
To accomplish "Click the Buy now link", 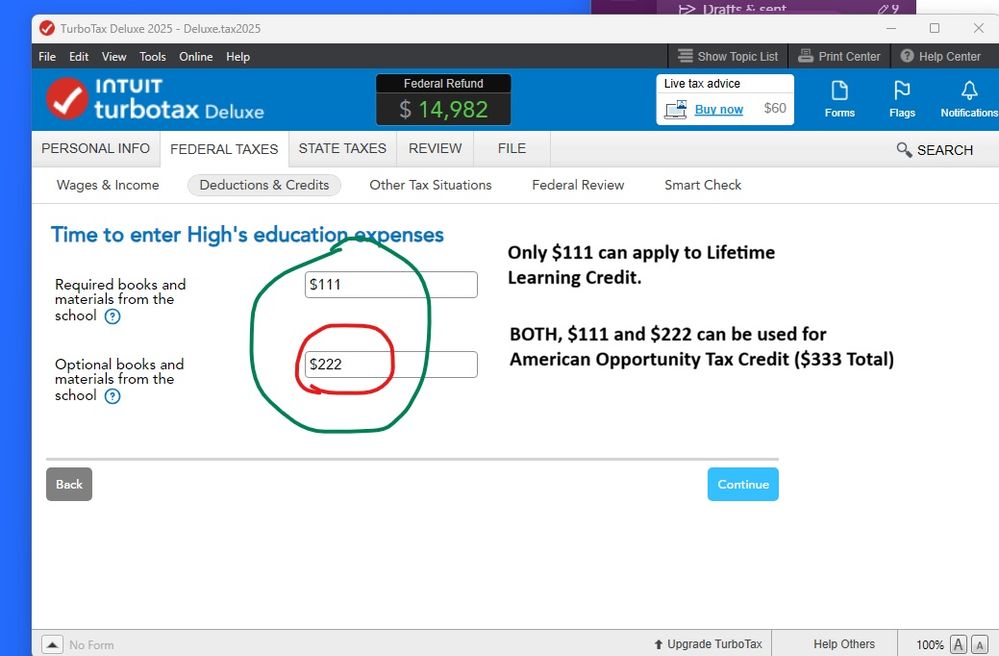I will (x=719, y=109).
